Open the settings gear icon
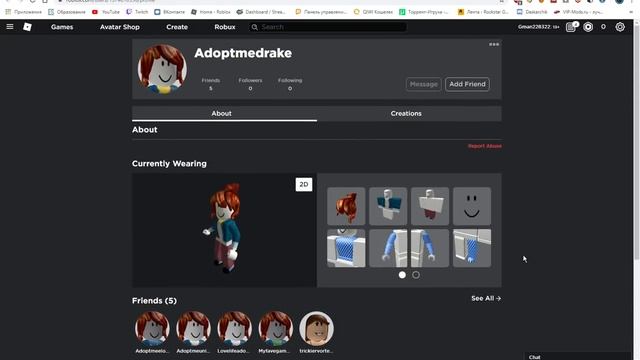The width and height of the screenshot is (640, 360). pos(620,27)
